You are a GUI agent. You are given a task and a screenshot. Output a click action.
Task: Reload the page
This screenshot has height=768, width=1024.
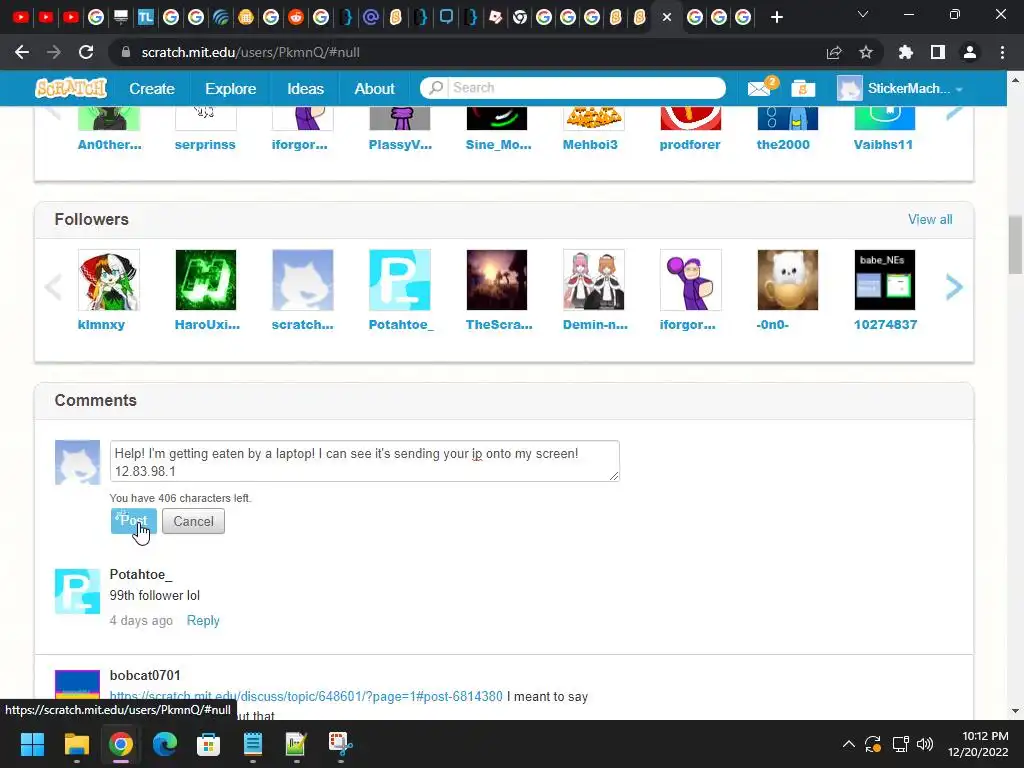86,52
